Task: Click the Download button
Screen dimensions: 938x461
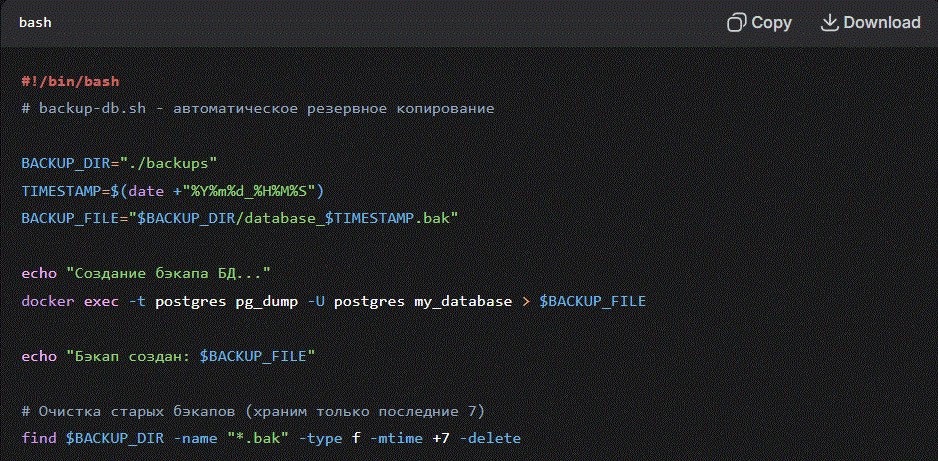Action: (870, 23)
